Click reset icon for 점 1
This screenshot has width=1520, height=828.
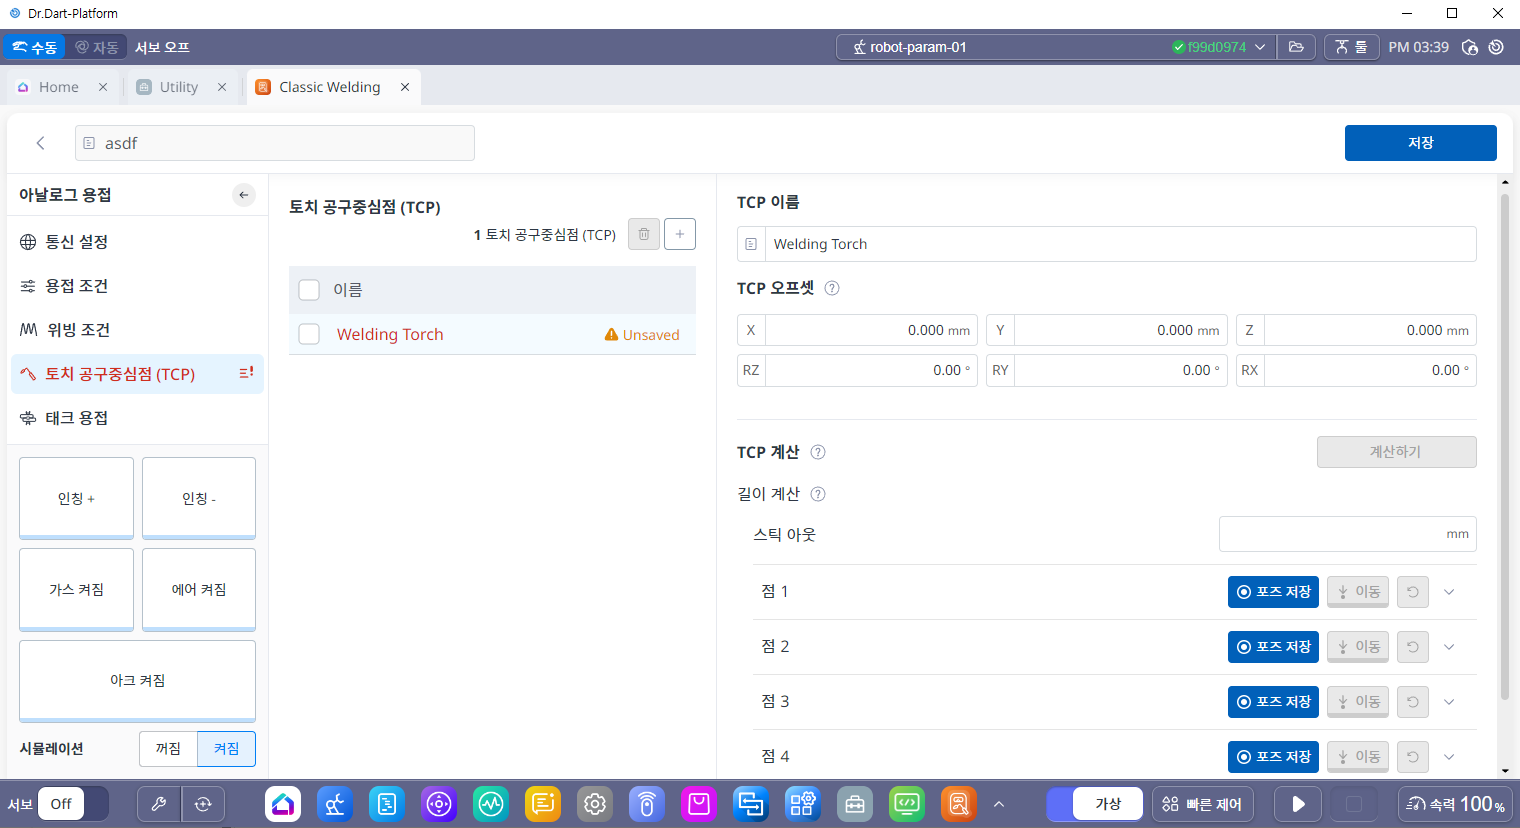click(x=1412, y=592)
